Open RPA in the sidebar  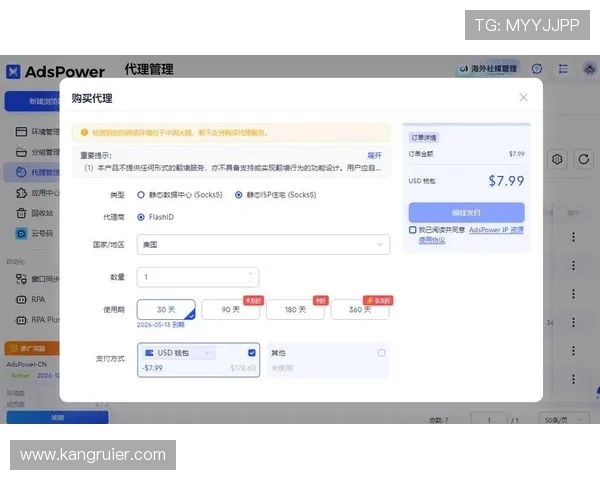tap(31, 299)
